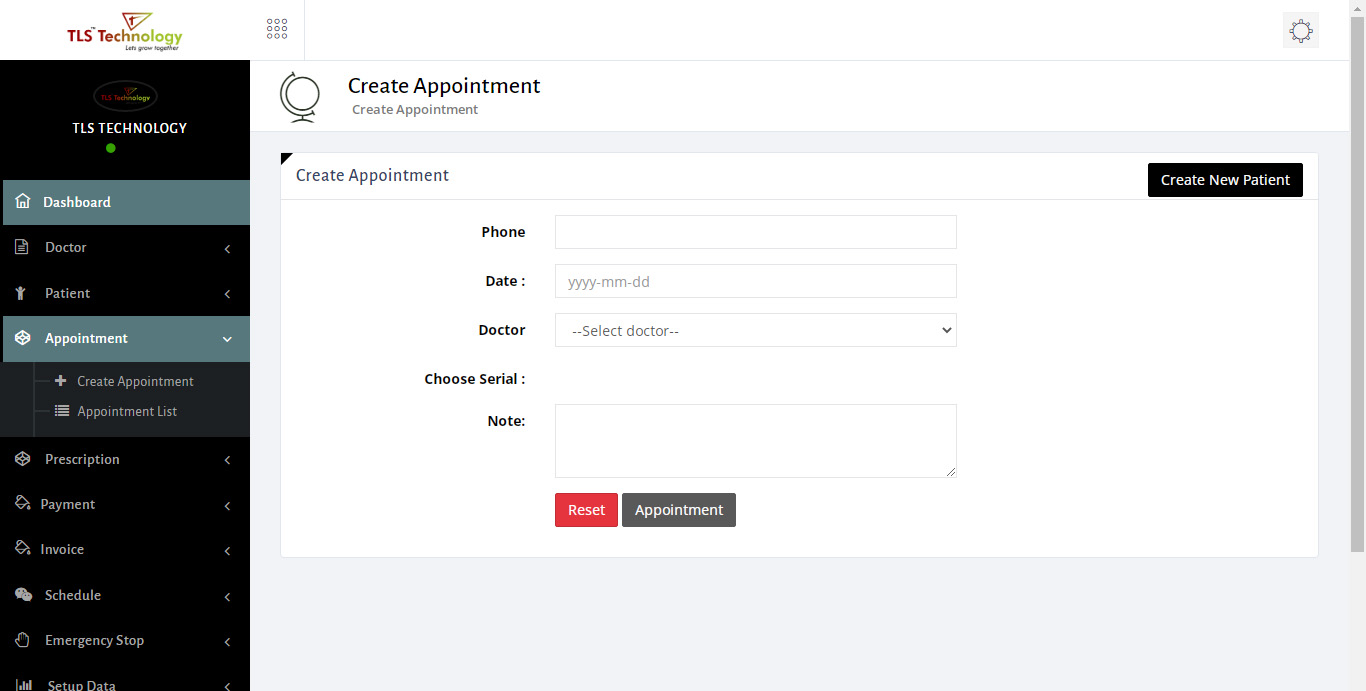Image resolution: width=1366 pixels, height=691 pixels.
Task: Click the Dashboard home icon
Action: click(23, 202)
